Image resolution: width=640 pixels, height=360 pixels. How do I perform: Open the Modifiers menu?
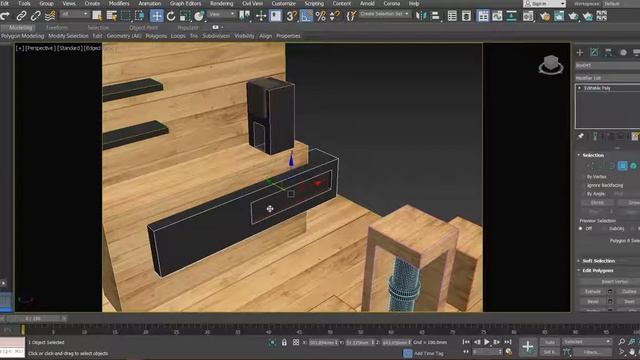tap(119, 3)
